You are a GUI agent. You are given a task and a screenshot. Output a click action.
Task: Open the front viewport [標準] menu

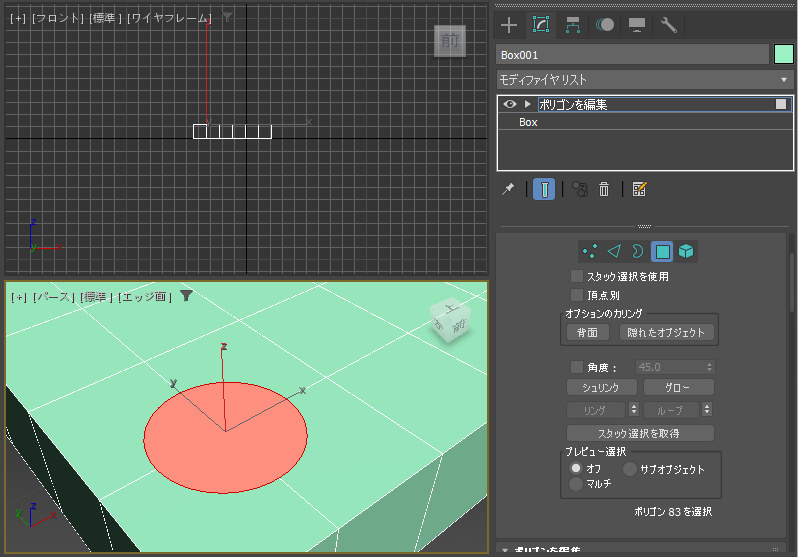click(106, 18)
